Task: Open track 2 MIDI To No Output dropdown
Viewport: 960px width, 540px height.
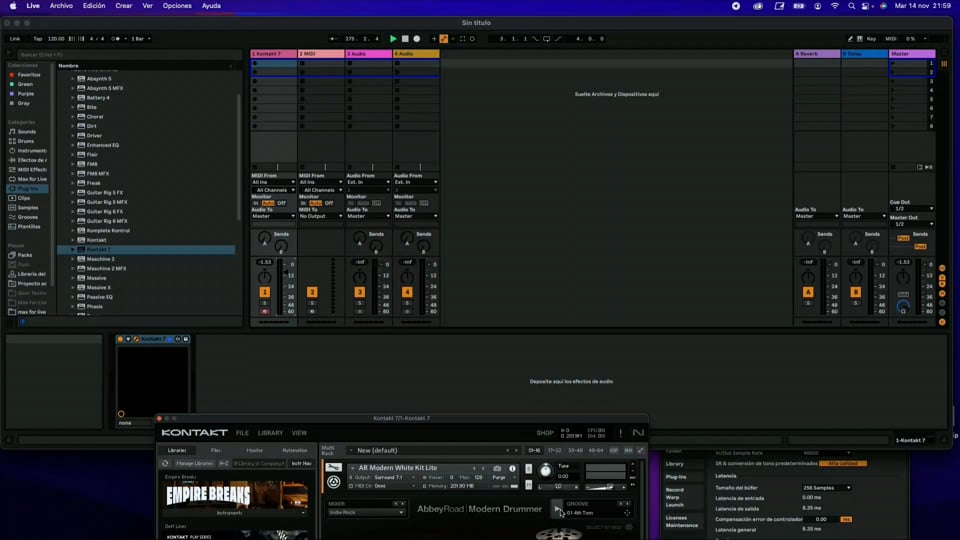Action: [321, 216]
